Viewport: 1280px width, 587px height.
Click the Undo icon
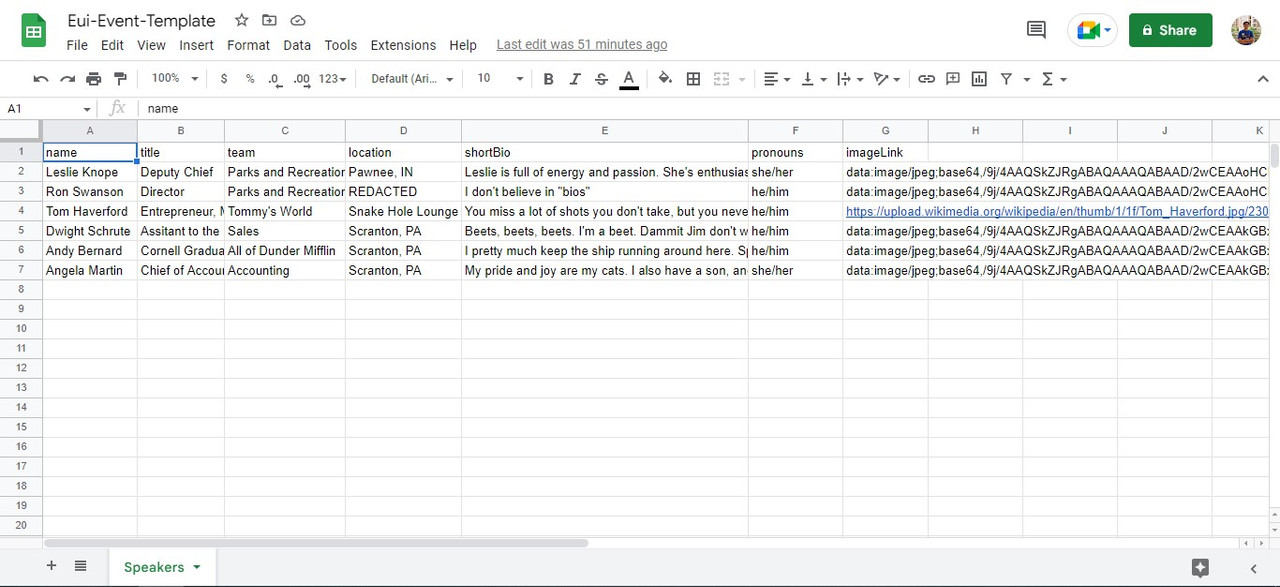[x=41, y=79]
